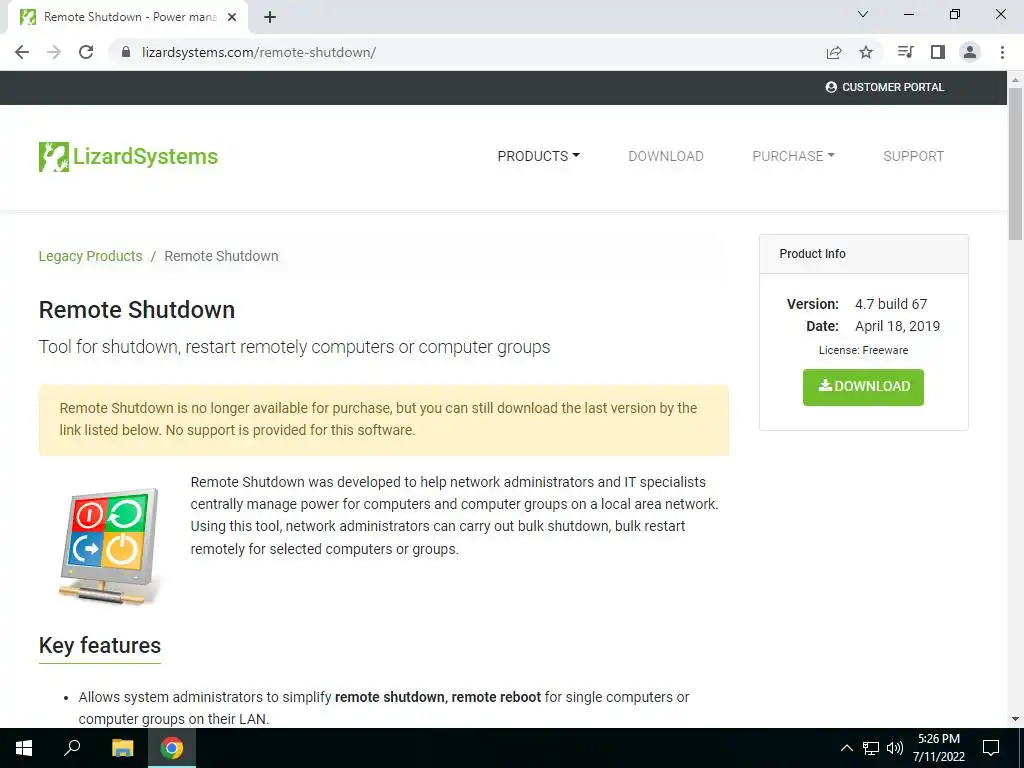Click the Remote Shutdown breadcrumb text
This screenshot has height=768, width=1024.
(221, 256)
